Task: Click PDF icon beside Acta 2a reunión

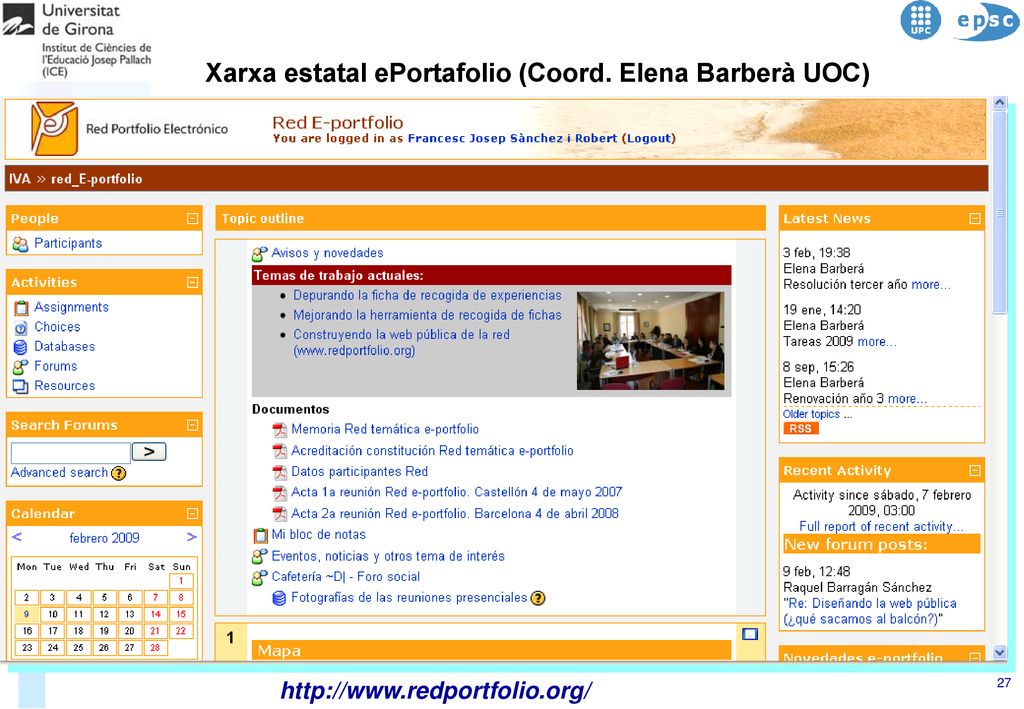Action: tap(280, 514)
